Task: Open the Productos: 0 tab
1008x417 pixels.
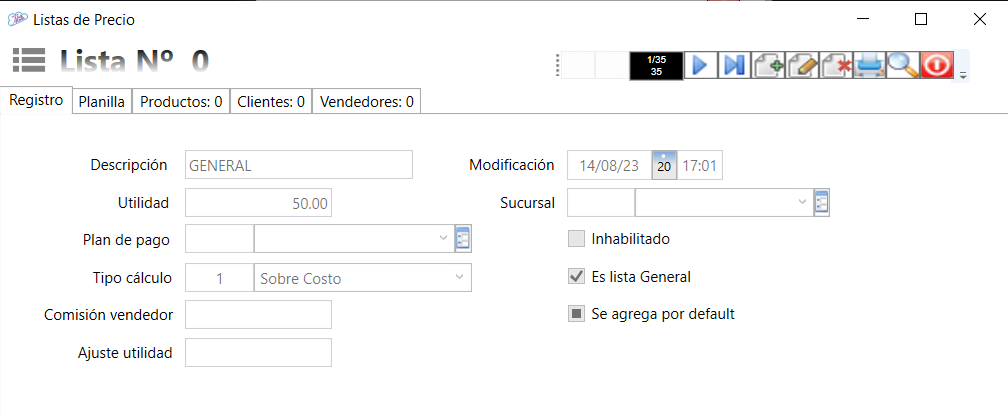Action: (181, 101)
